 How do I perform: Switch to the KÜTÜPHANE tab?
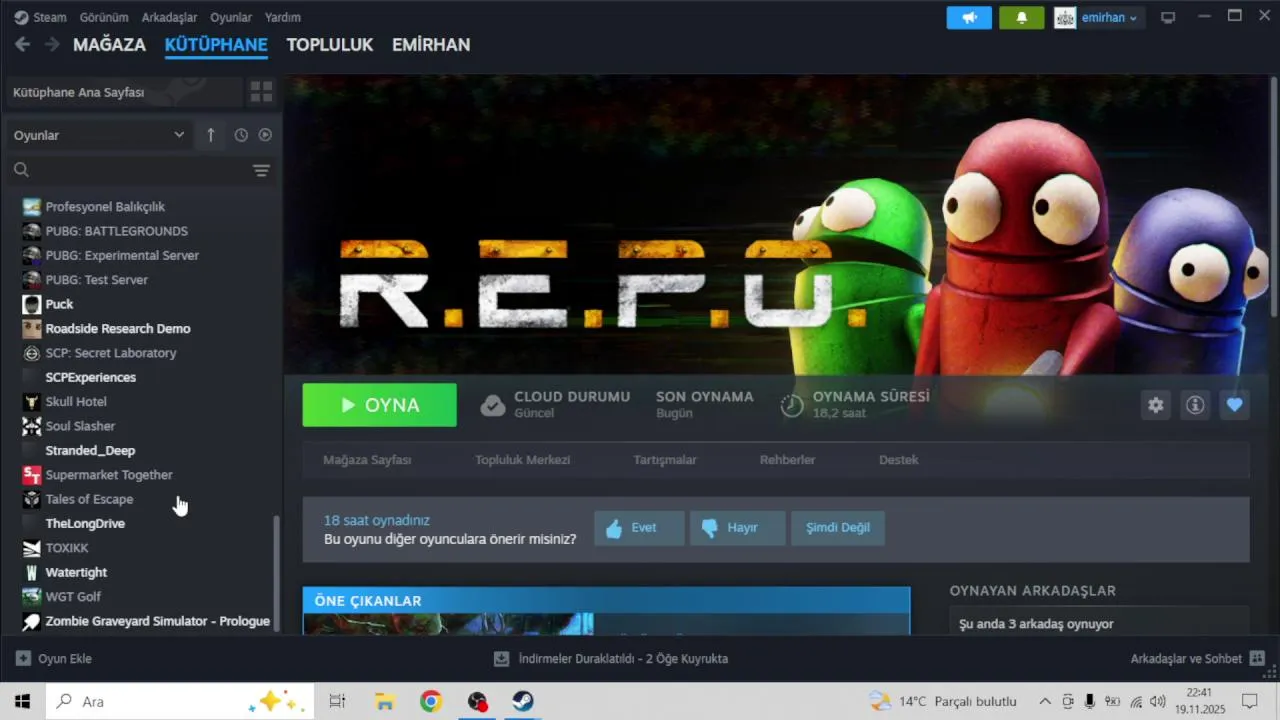click(216, 45)
